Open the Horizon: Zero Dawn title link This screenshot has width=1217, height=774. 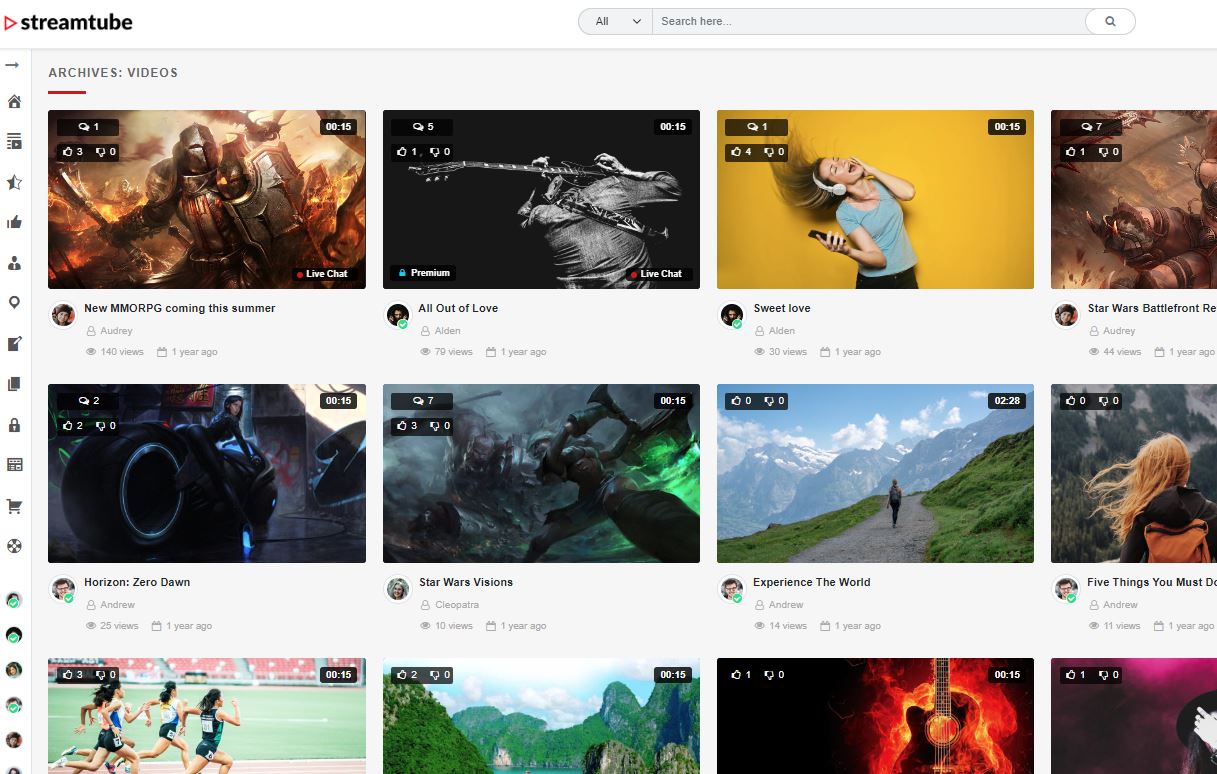[137, 582]
